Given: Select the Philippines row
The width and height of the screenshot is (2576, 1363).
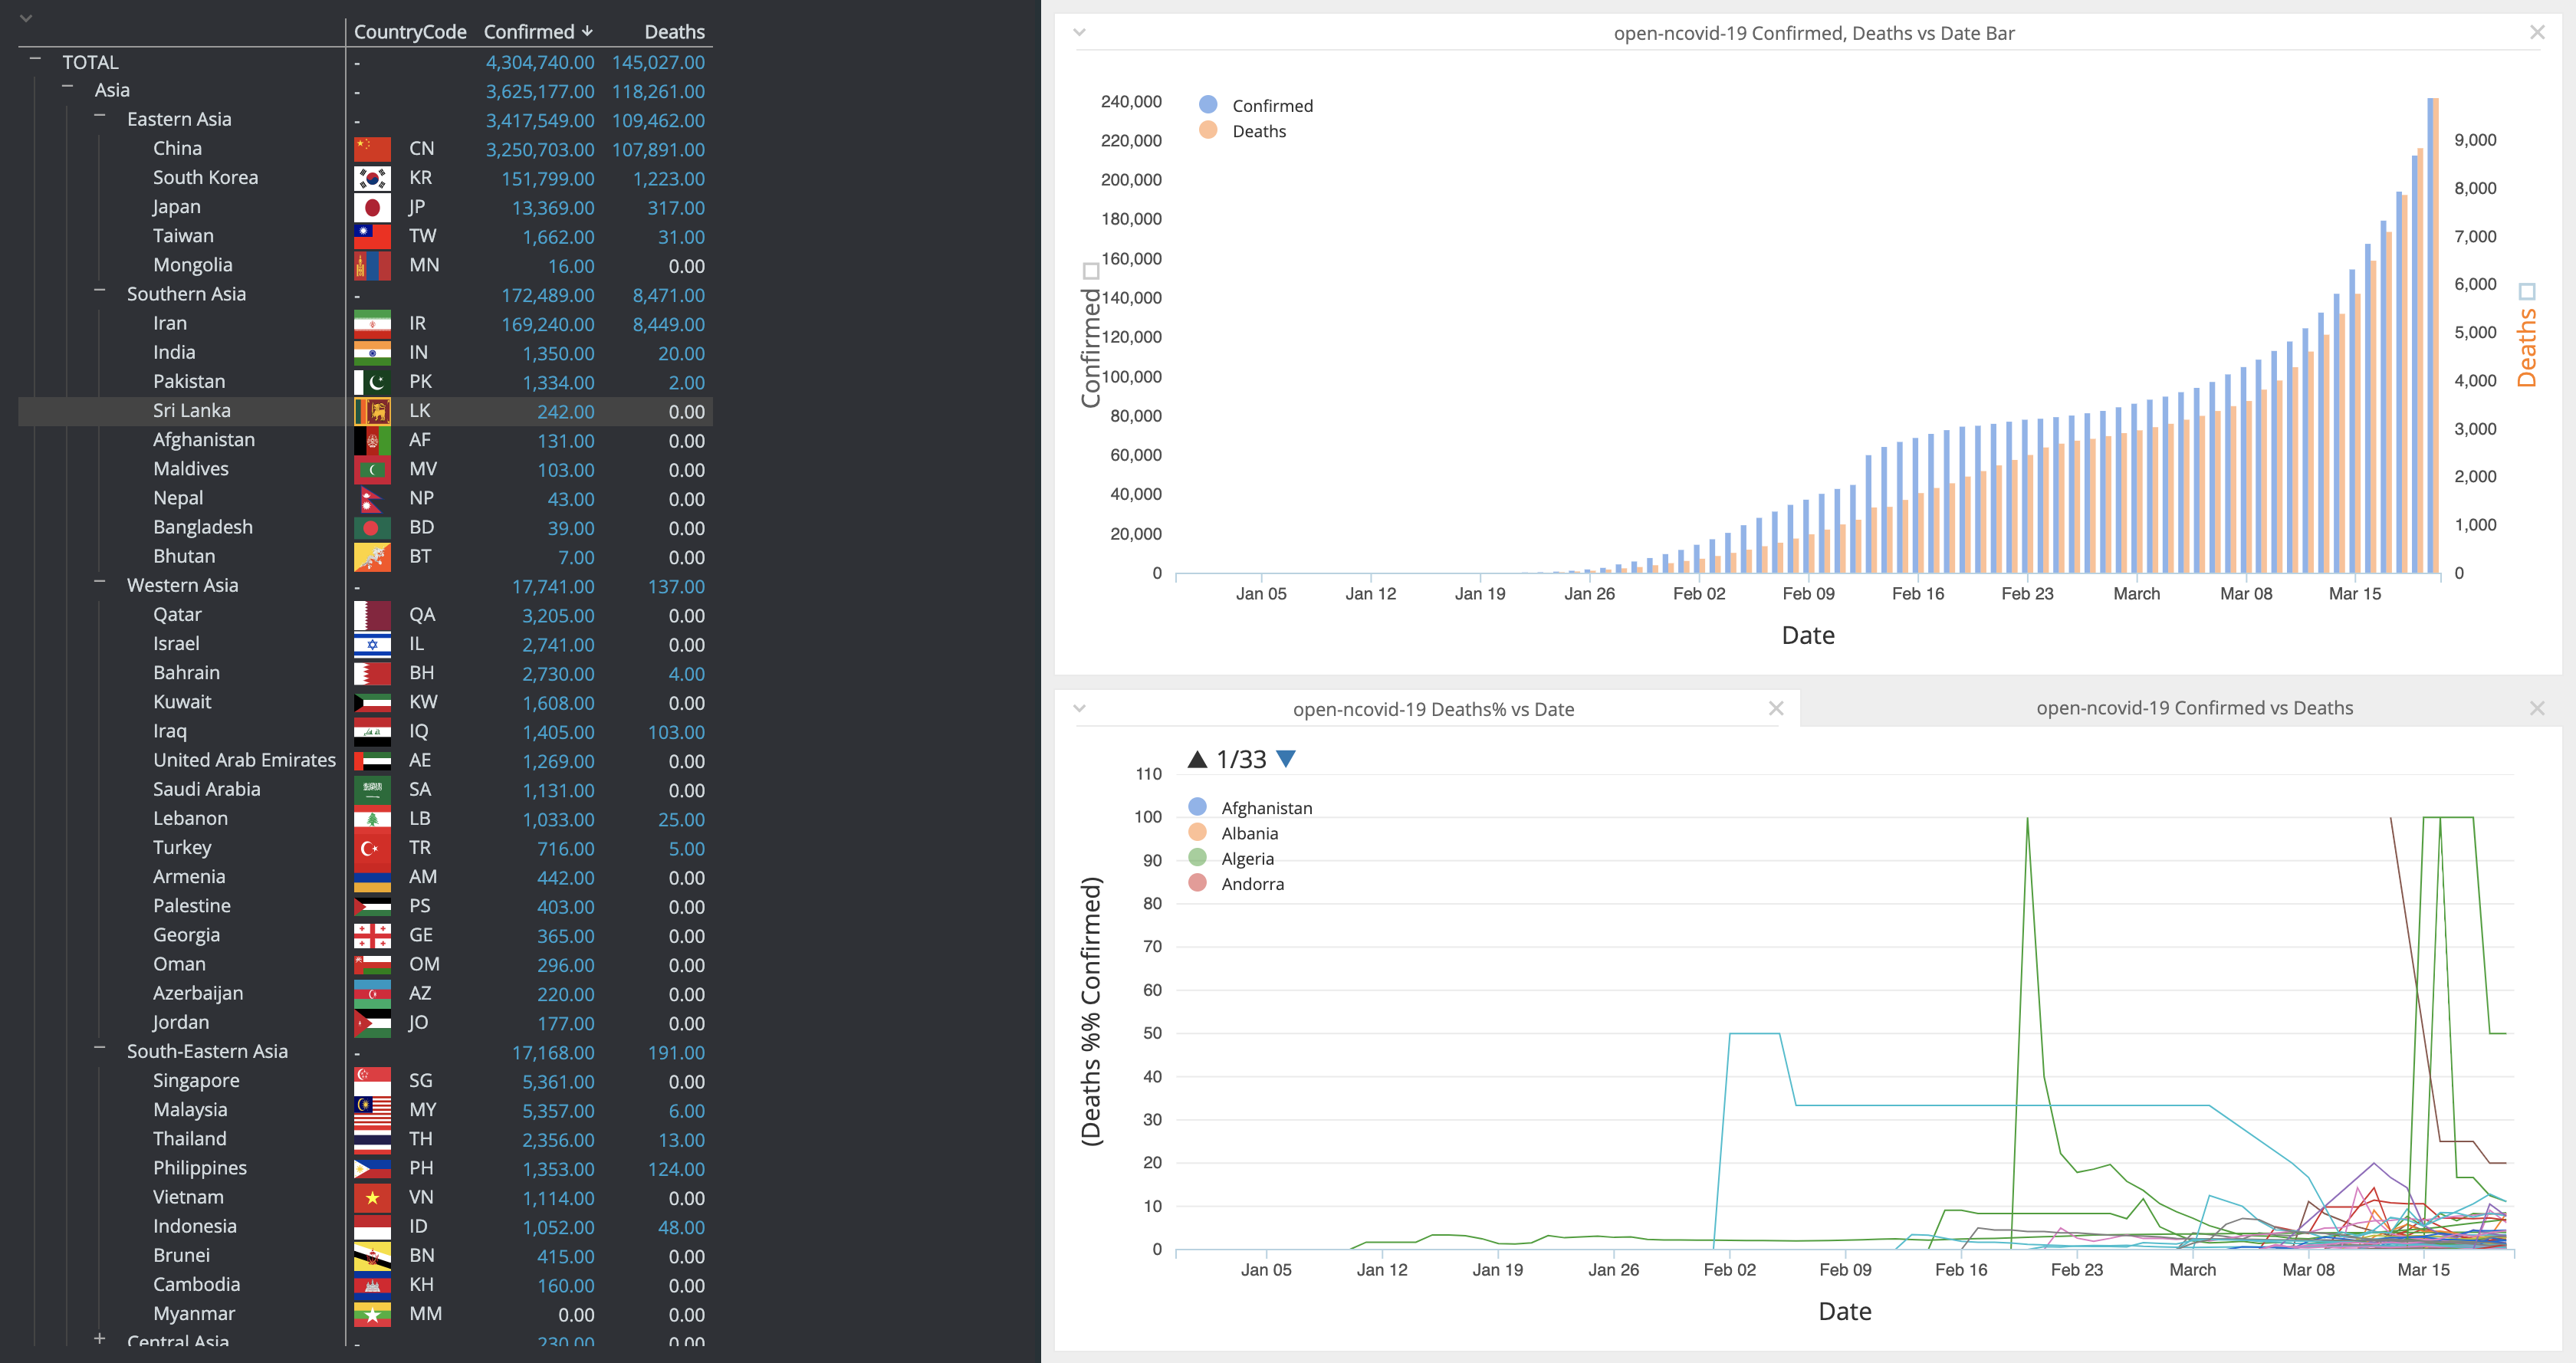Looking at the screenshot, I should (x=365, y=1168).
